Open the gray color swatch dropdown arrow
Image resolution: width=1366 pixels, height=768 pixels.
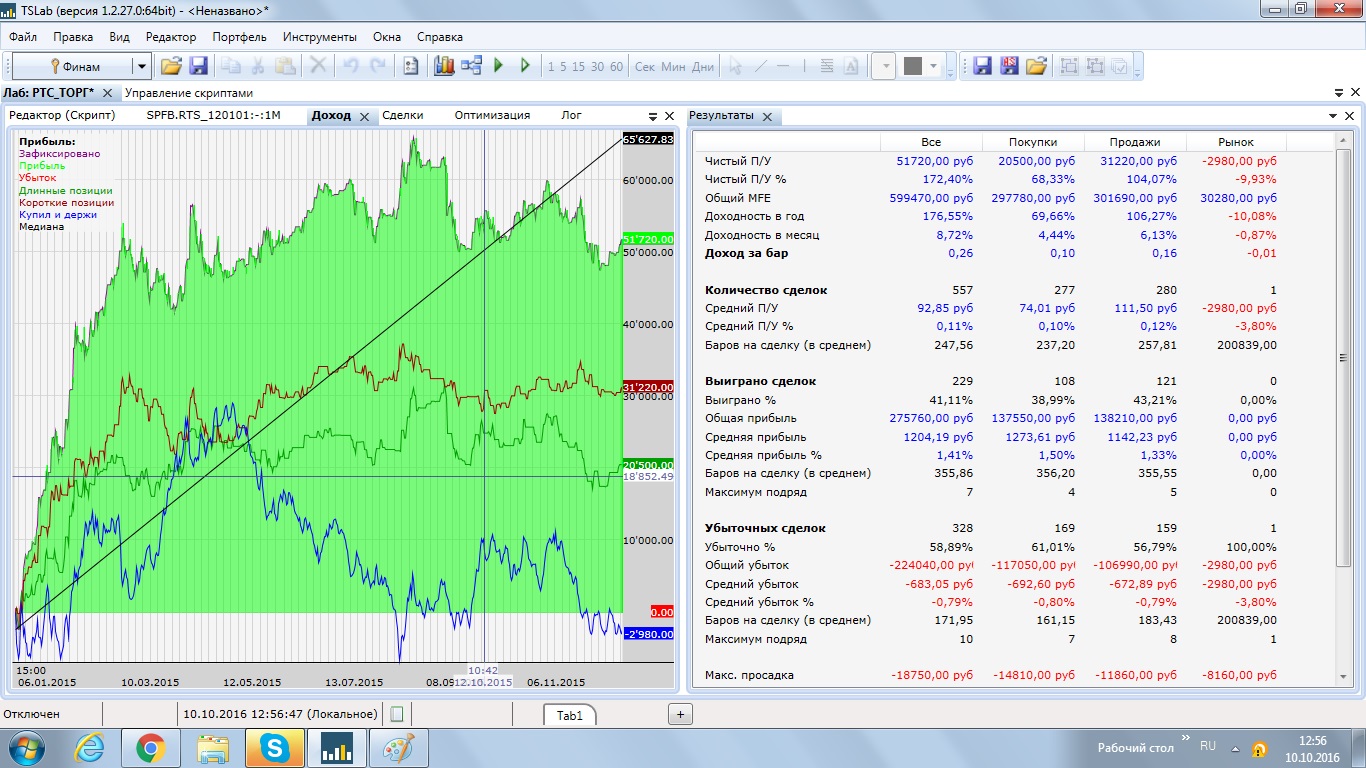click(934, 67)
